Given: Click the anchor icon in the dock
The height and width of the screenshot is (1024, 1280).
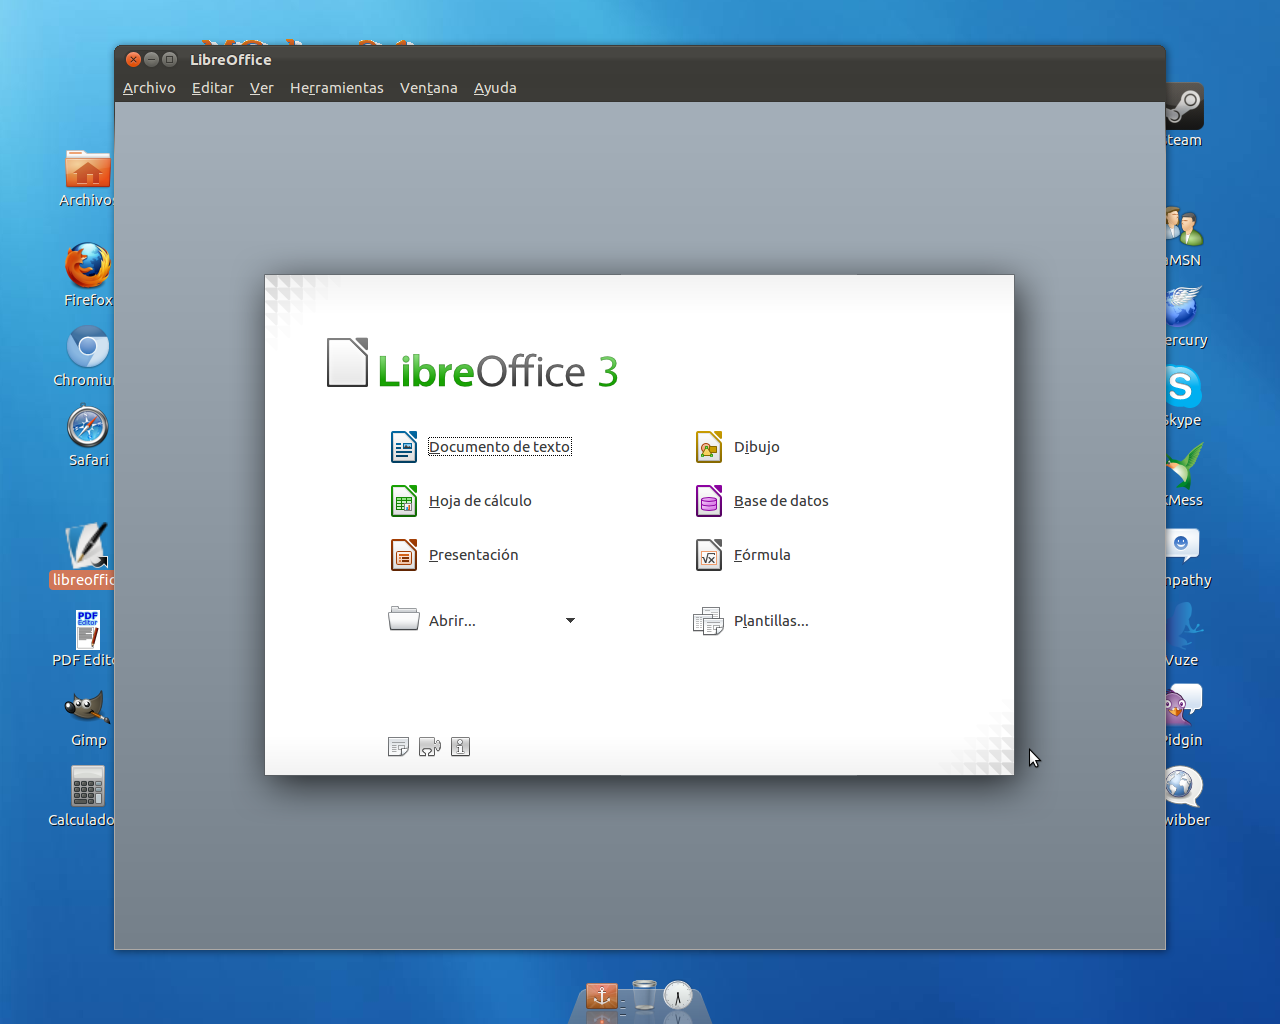Looking at the screenshot, I should click(x=601, y=996).
